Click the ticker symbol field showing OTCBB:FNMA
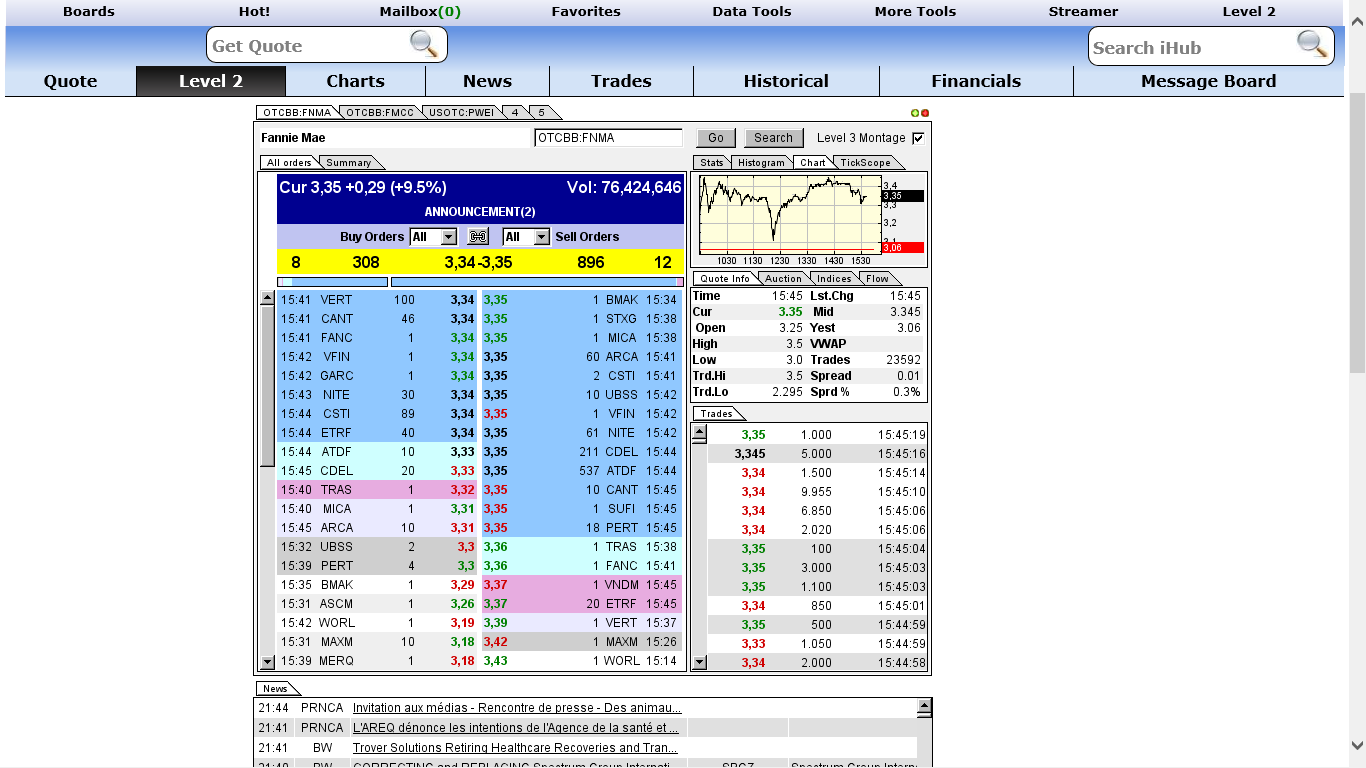The height and width of the screenshot is (768, 1366). 608,138
